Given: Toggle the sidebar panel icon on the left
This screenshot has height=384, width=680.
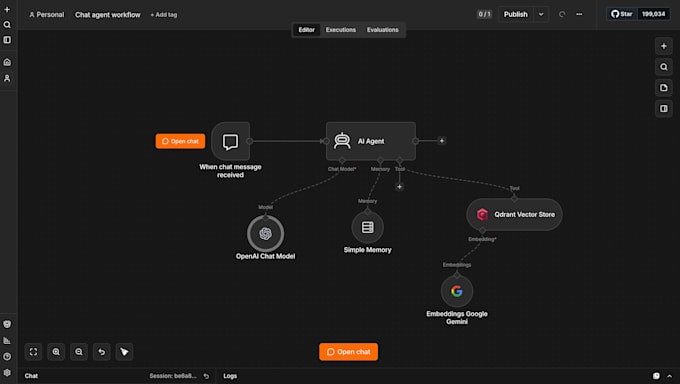Looking at the screenshot, I should (x=7, y=40).
